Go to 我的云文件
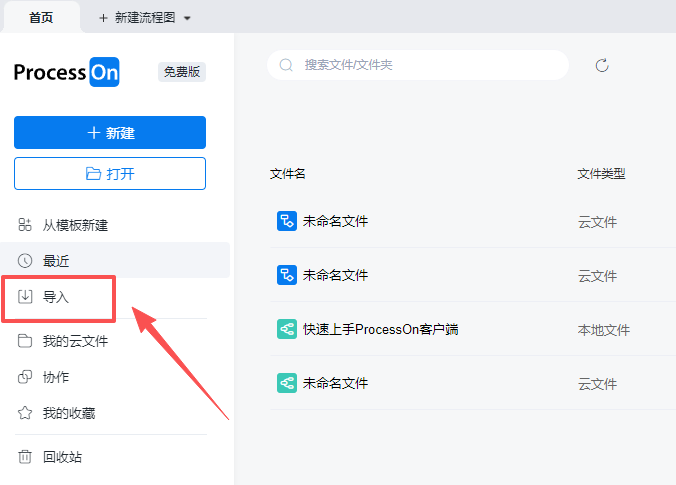 [75, 341]
